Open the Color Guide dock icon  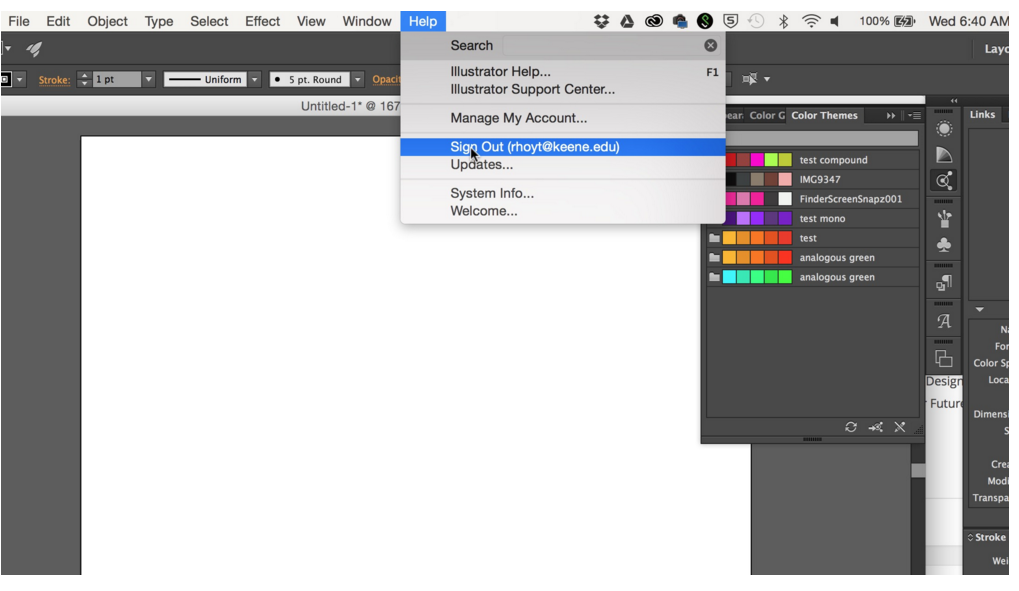(944, 155)
